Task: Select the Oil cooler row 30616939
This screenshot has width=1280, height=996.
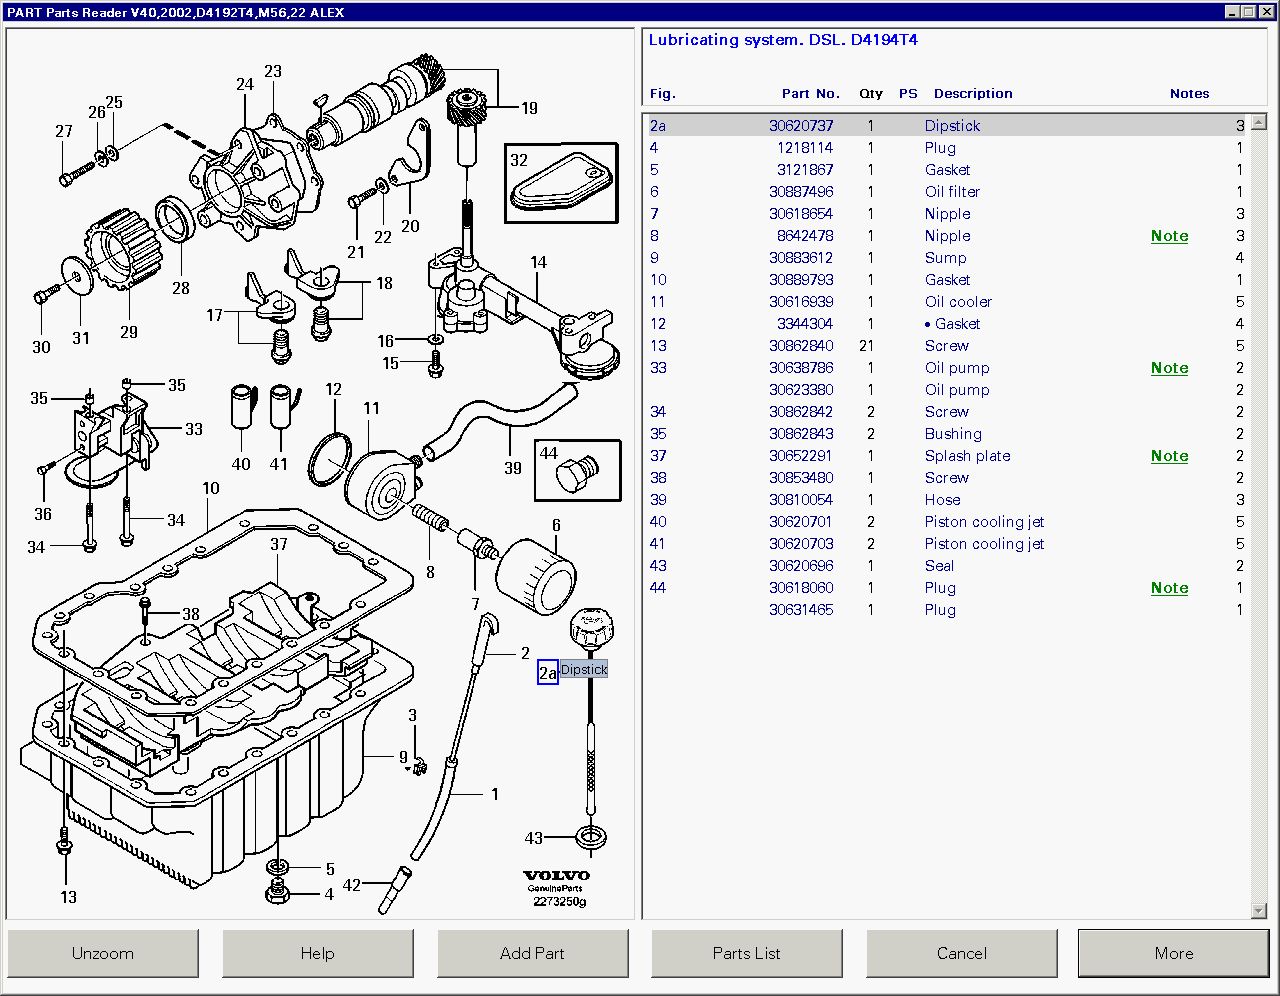Action: (946, 302)
